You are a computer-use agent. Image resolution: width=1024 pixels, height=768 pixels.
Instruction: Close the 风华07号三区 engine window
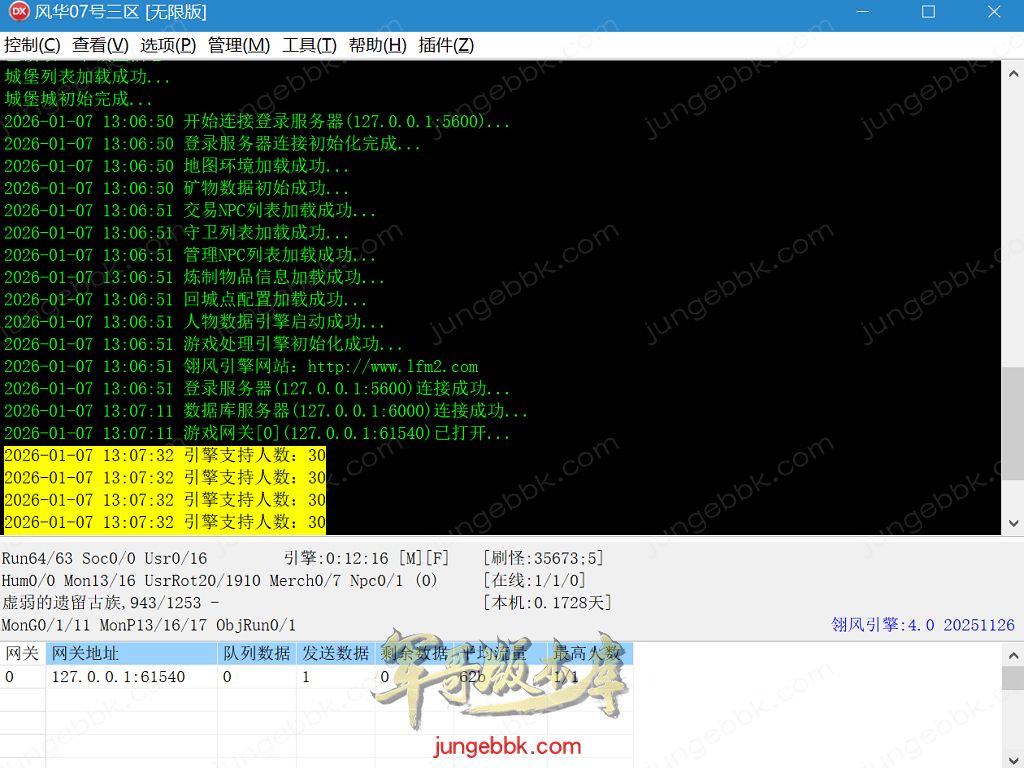994,13
